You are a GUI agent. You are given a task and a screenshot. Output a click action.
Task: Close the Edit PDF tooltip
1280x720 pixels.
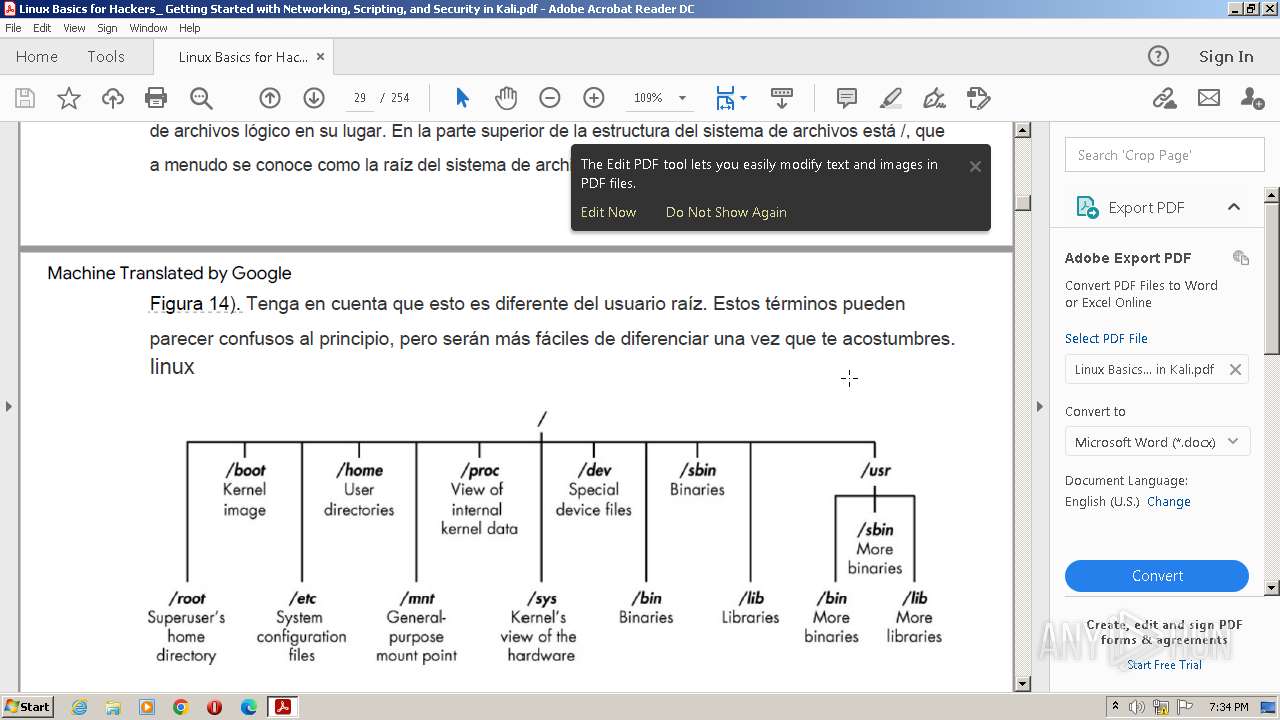click(975, 167)
